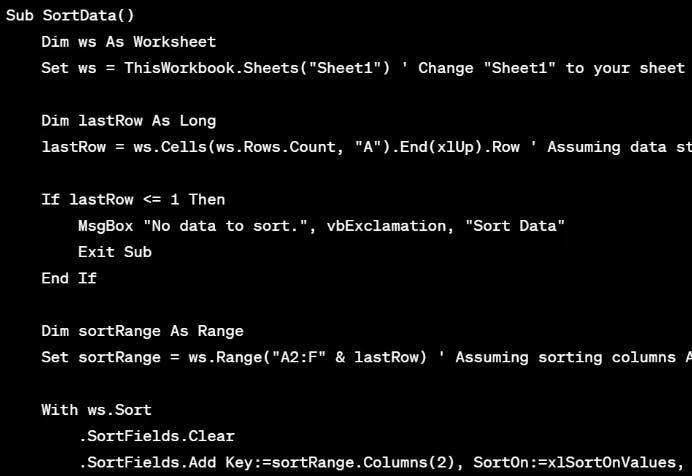This screenshot has height=476, width=692.
Task: Click the '.SortFields.Clear' statement
Action: pos(156,436)
